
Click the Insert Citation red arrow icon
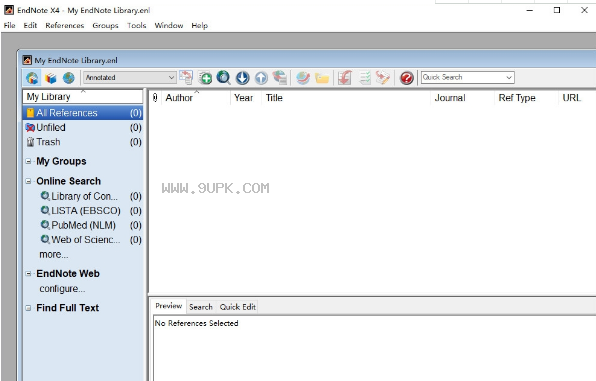pyautogui.click(x=345, y=78)
